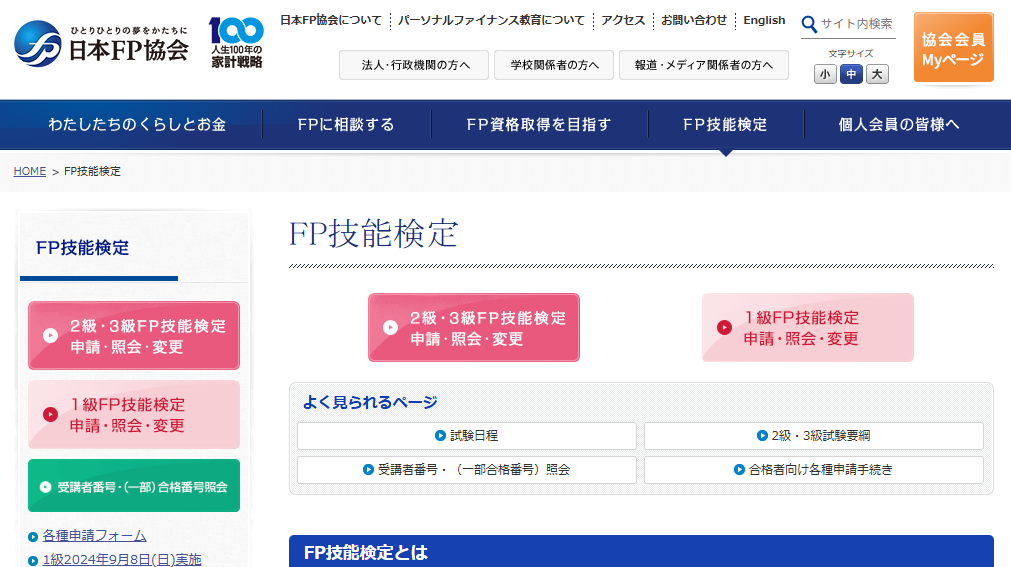Click sidebar 2級・3級FP技能検定 申請 button

point(134,335)
